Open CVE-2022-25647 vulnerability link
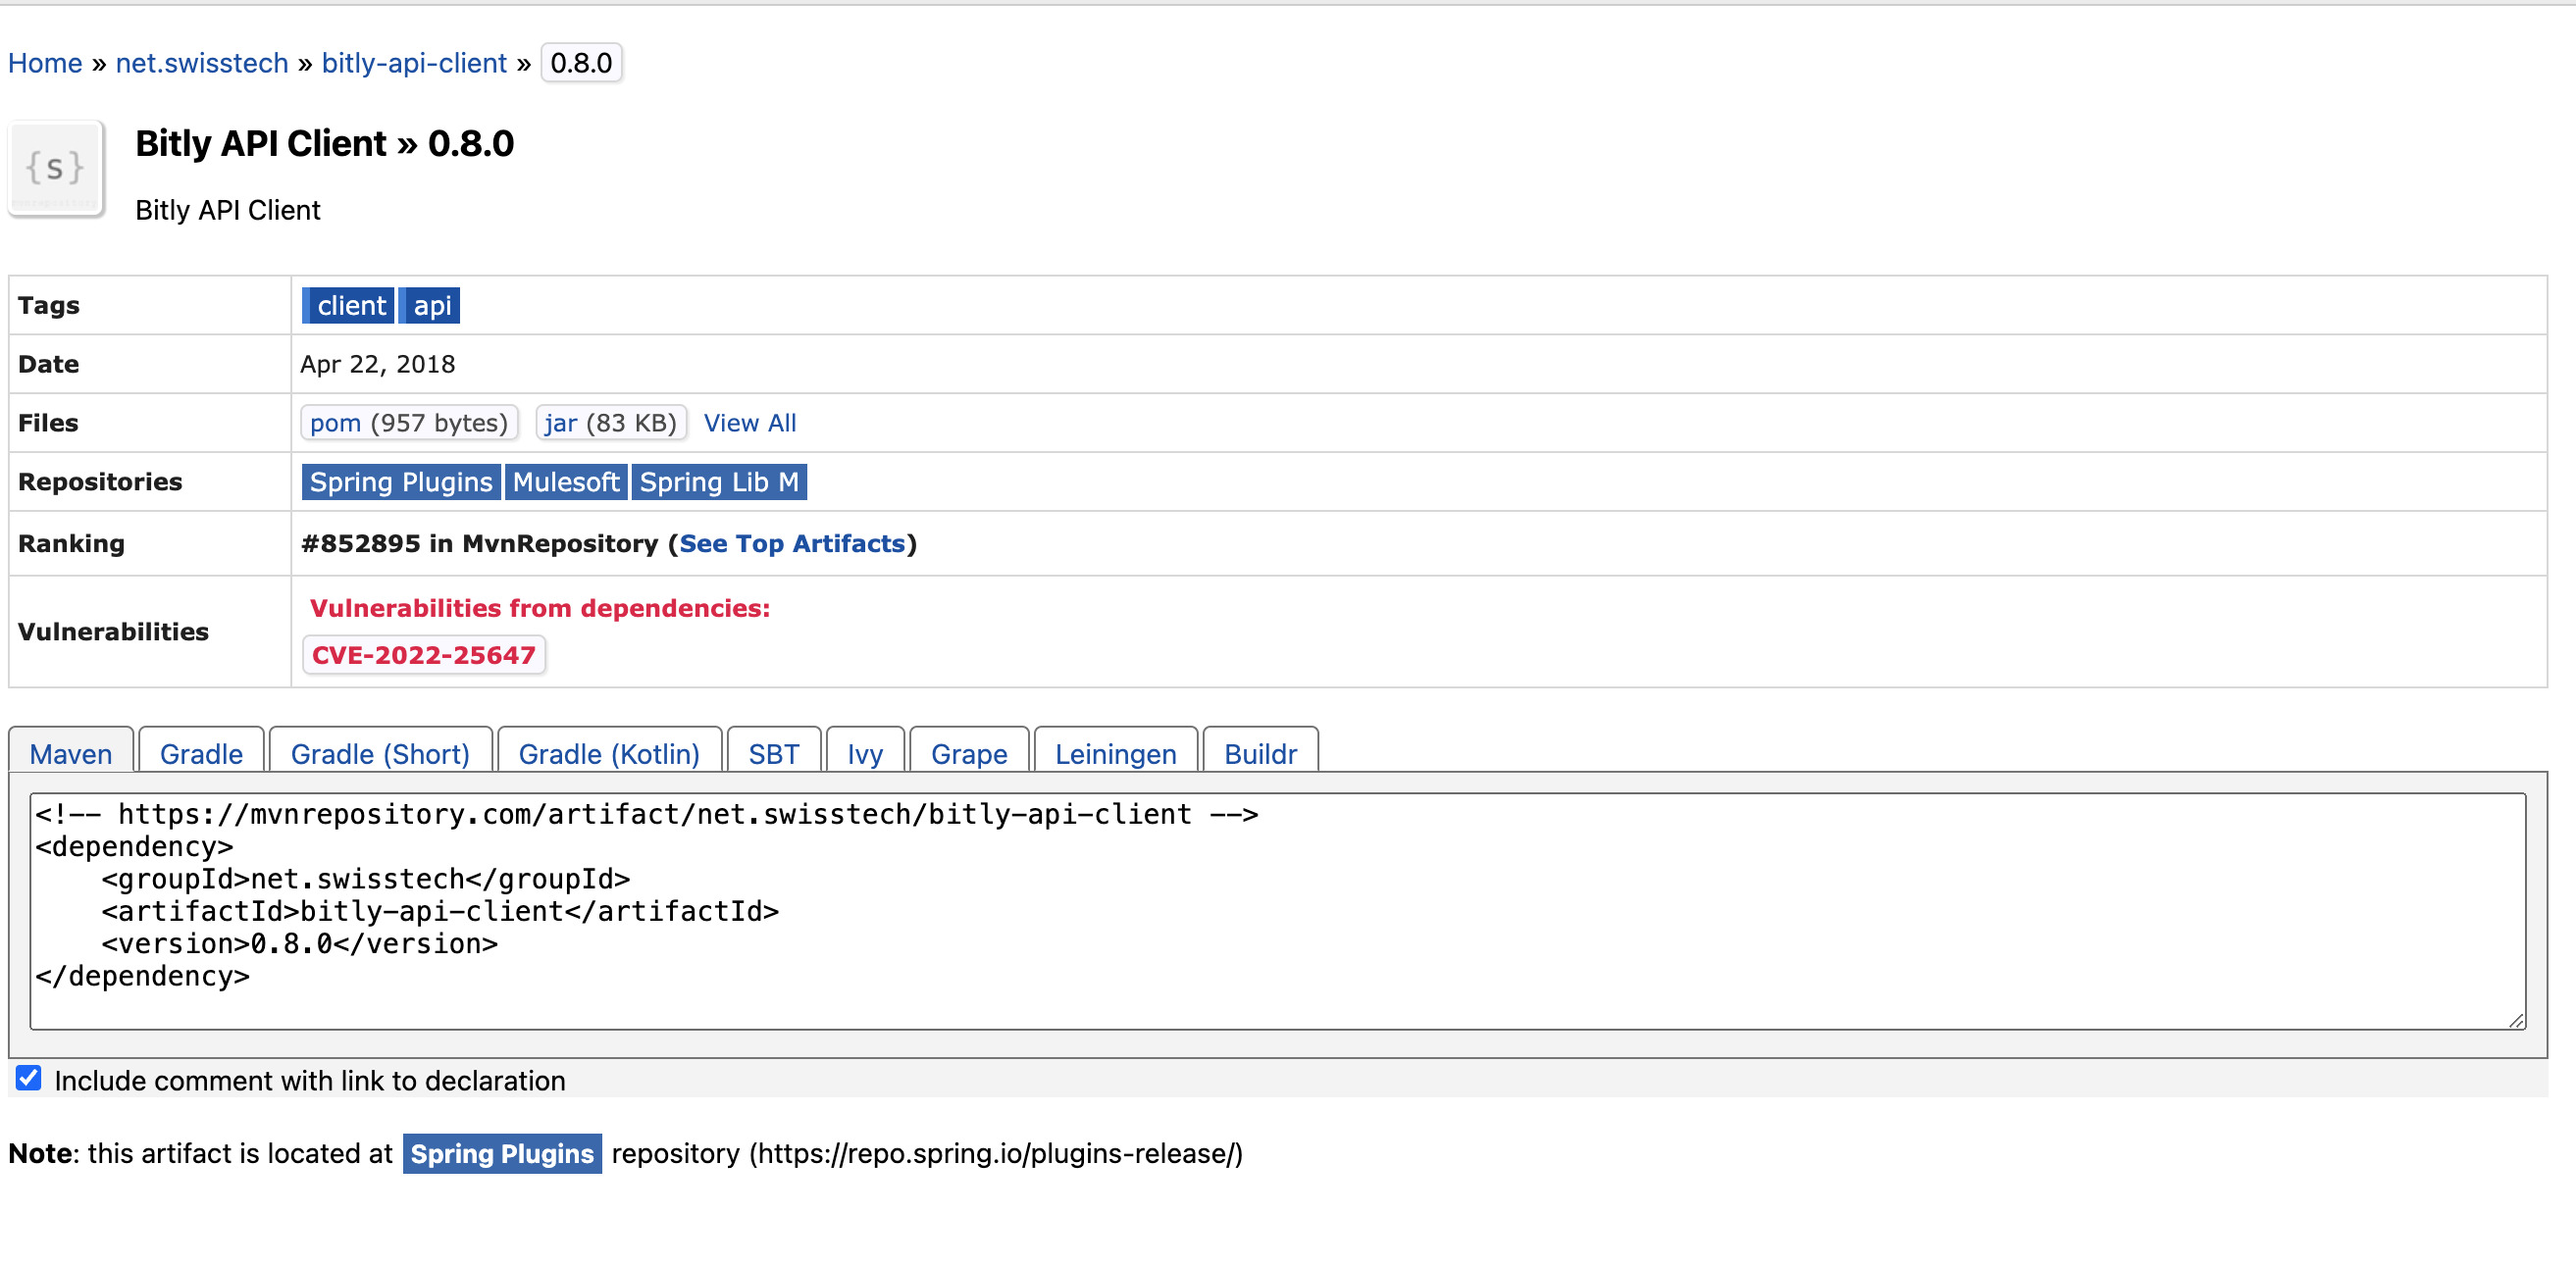Image resolution: width=2576 pixels, height=1265 pixels. [424, 655]
